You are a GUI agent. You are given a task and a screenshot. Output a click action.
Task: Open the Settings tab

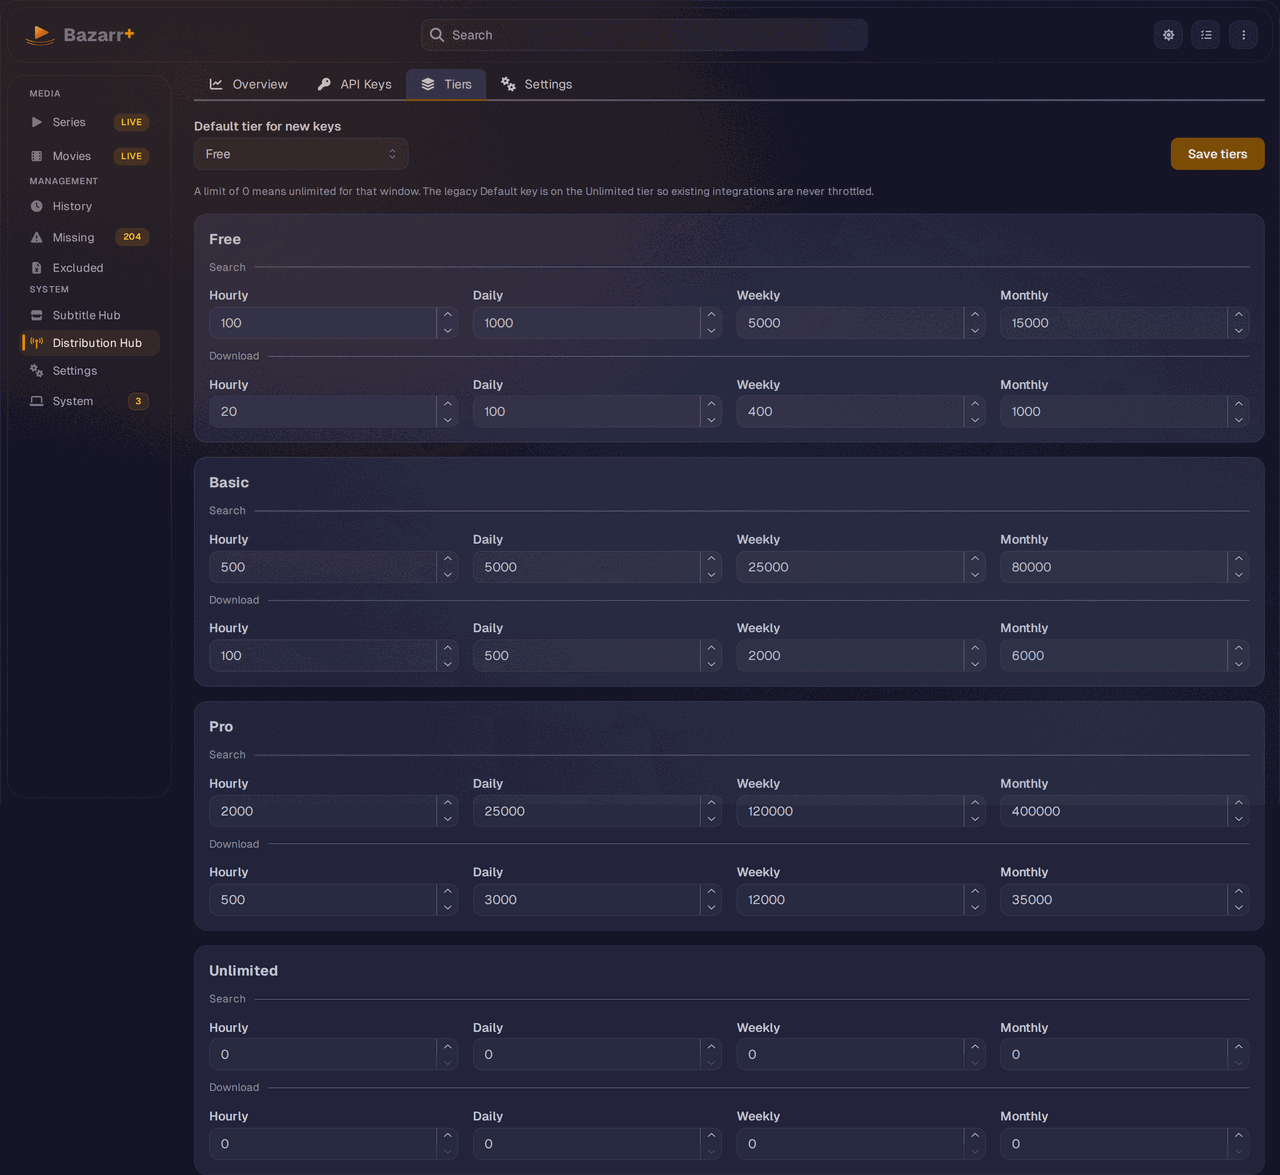pyautogui.click(x=536, y=84)
